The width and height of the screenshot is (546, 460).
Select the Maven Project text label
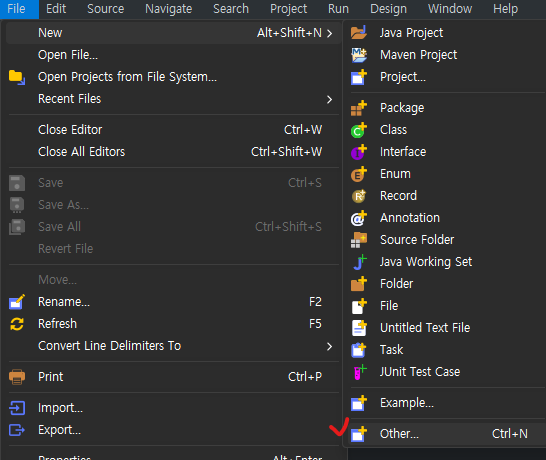click(419, 55)
